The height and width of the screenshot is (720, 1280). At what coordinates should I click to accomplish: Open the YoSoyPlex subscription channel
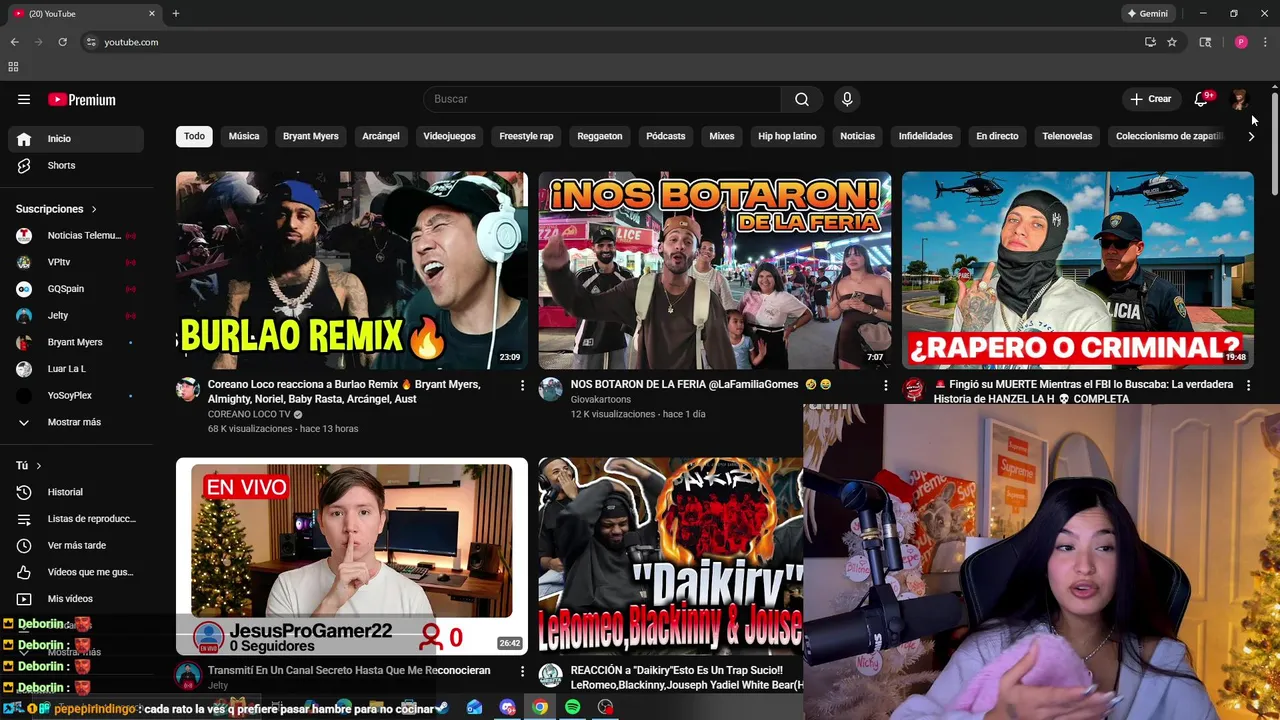[76, 395]
